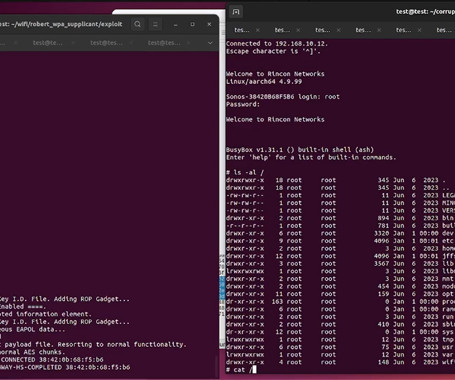This screenshot has width=455, height=380.
Task: Click the size value 410 in listing
Action: (x=383, y=324)
